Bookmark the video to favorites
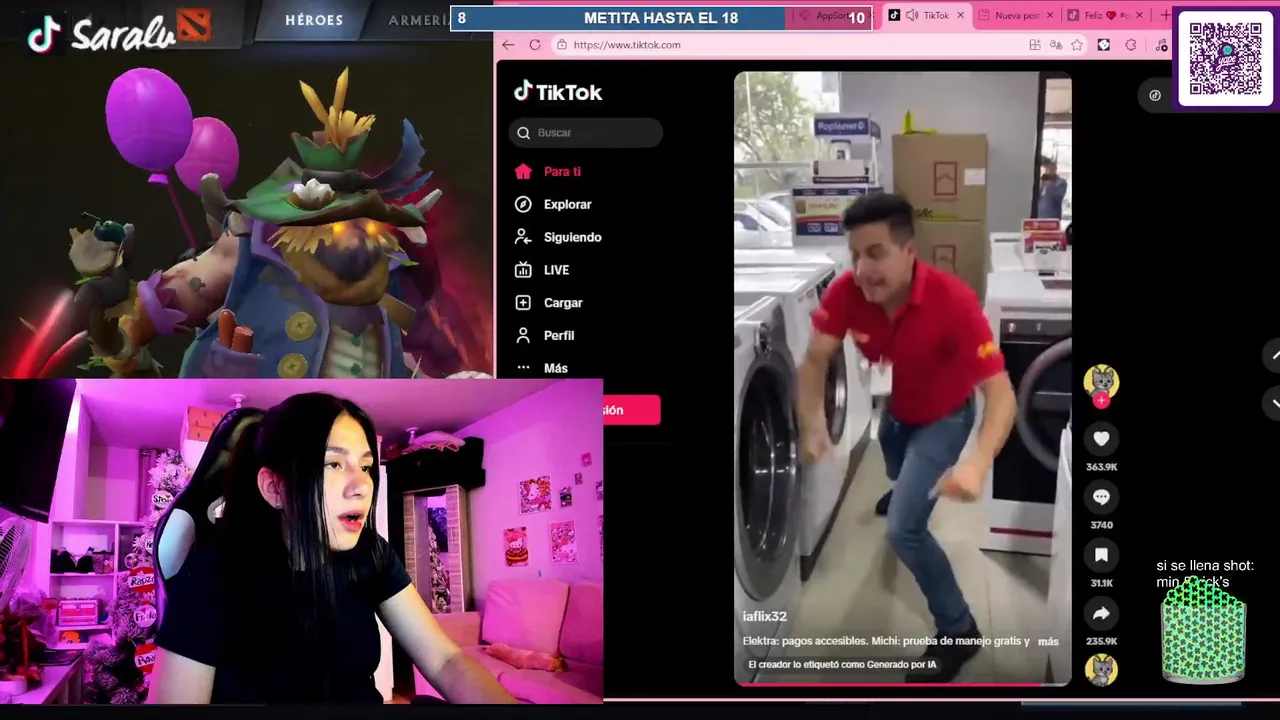This screenshot has width=1280, height=720. coord(1101,555)
